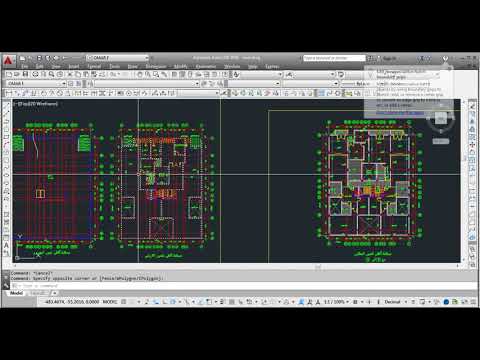480x360 pixels.
Task: Select the red Arc tool in Draw toolbar
Action: (6, 145)
